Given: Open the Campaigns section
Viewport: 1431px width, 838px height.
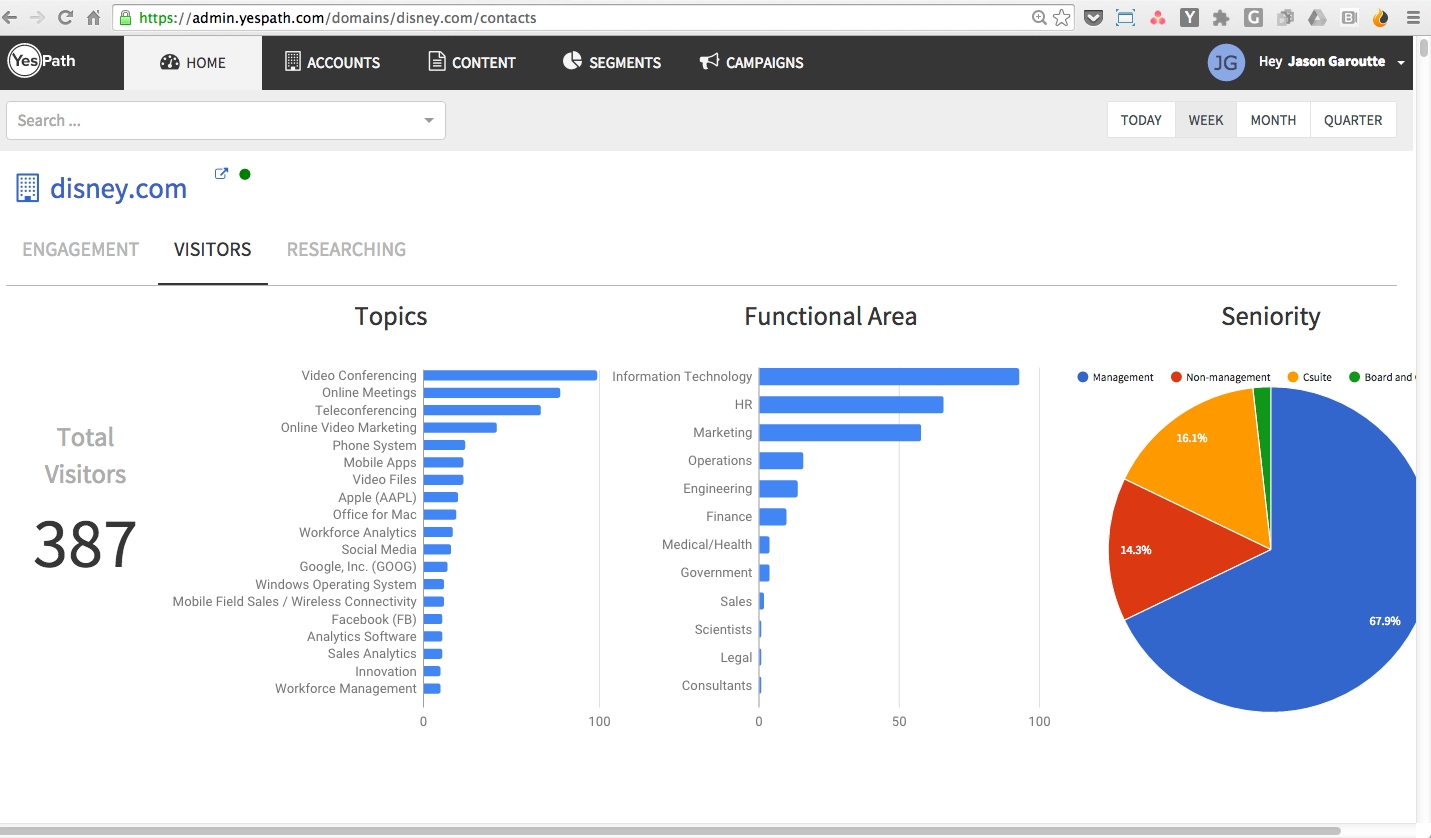Looking at the screenshot, I should tap(751, 62).
